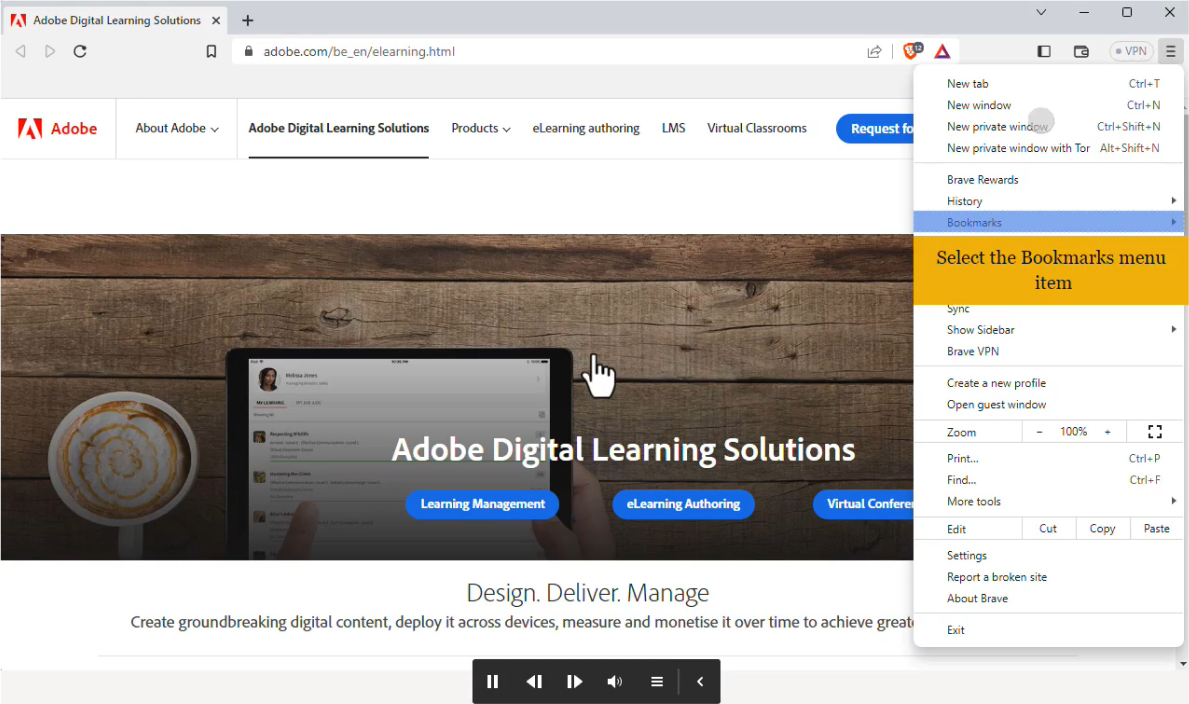Expand the History submenu

(1048, 201)
